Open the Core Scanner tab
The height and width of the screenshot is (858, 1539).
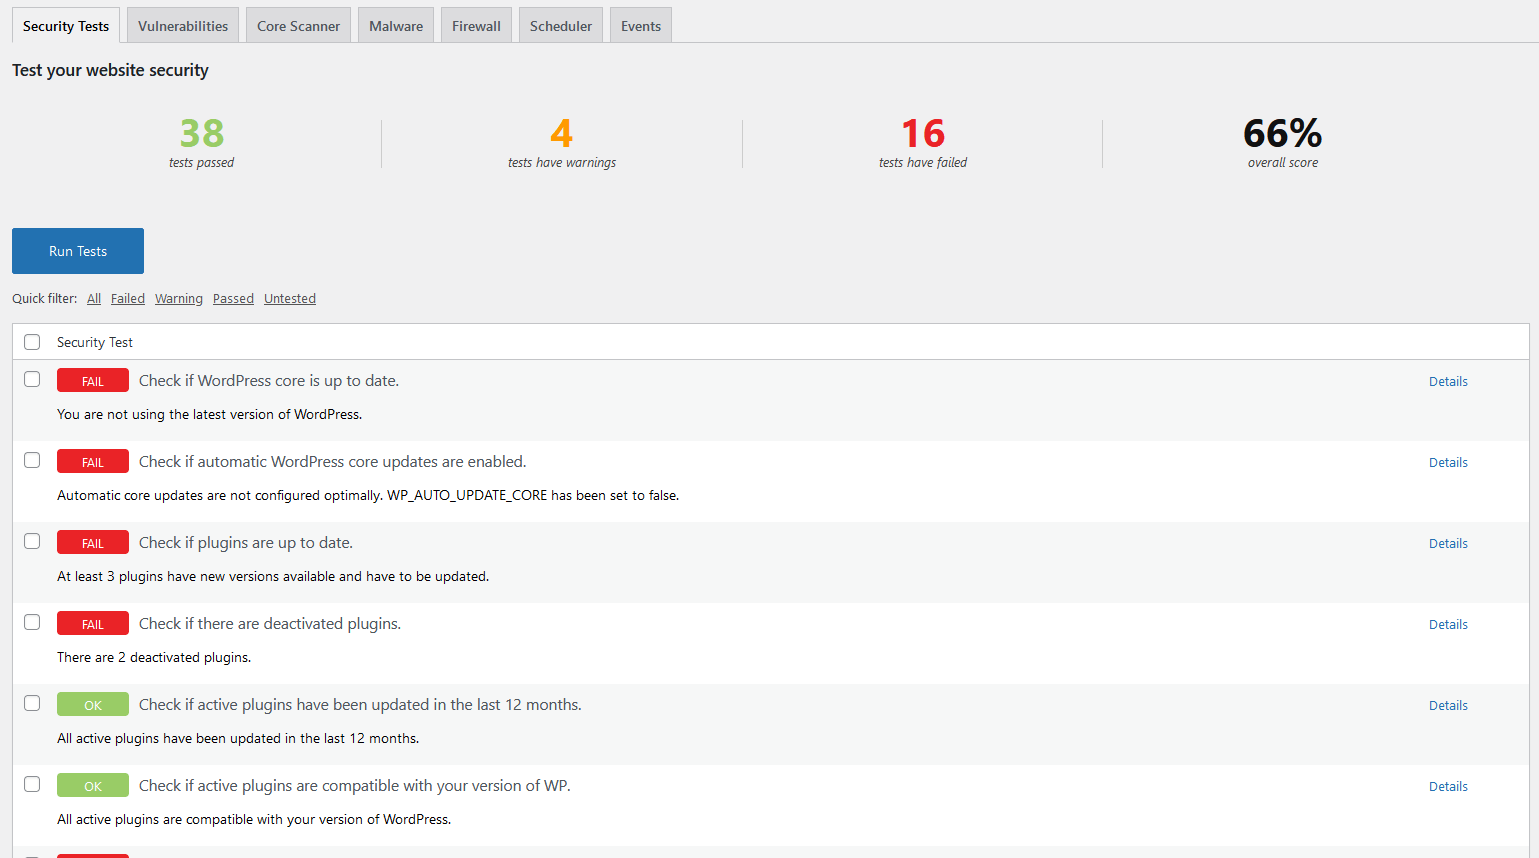[x=298, y=26]
